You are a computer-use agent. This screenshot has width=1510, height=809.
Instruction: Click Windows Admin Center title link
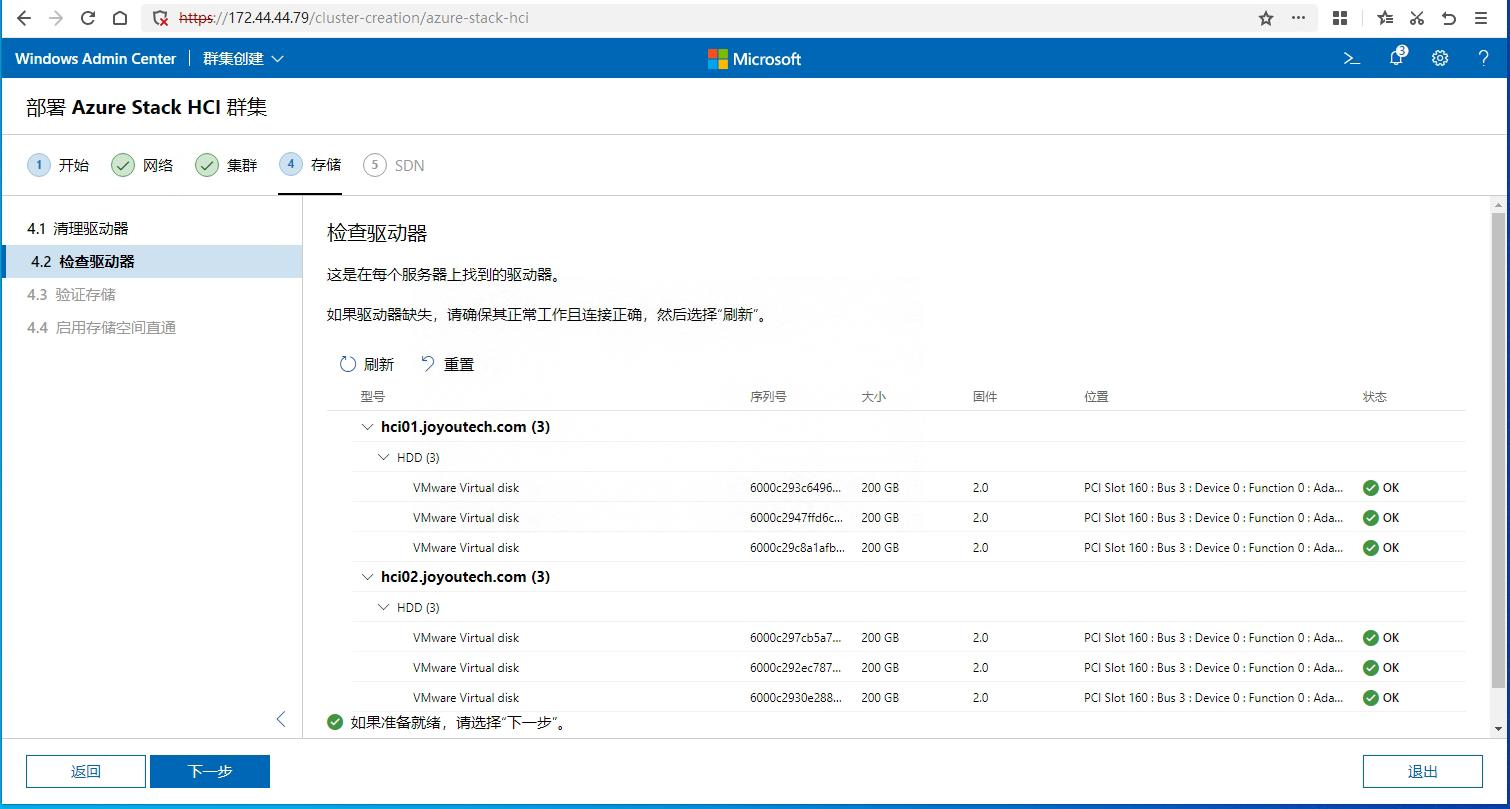point(95,59)
